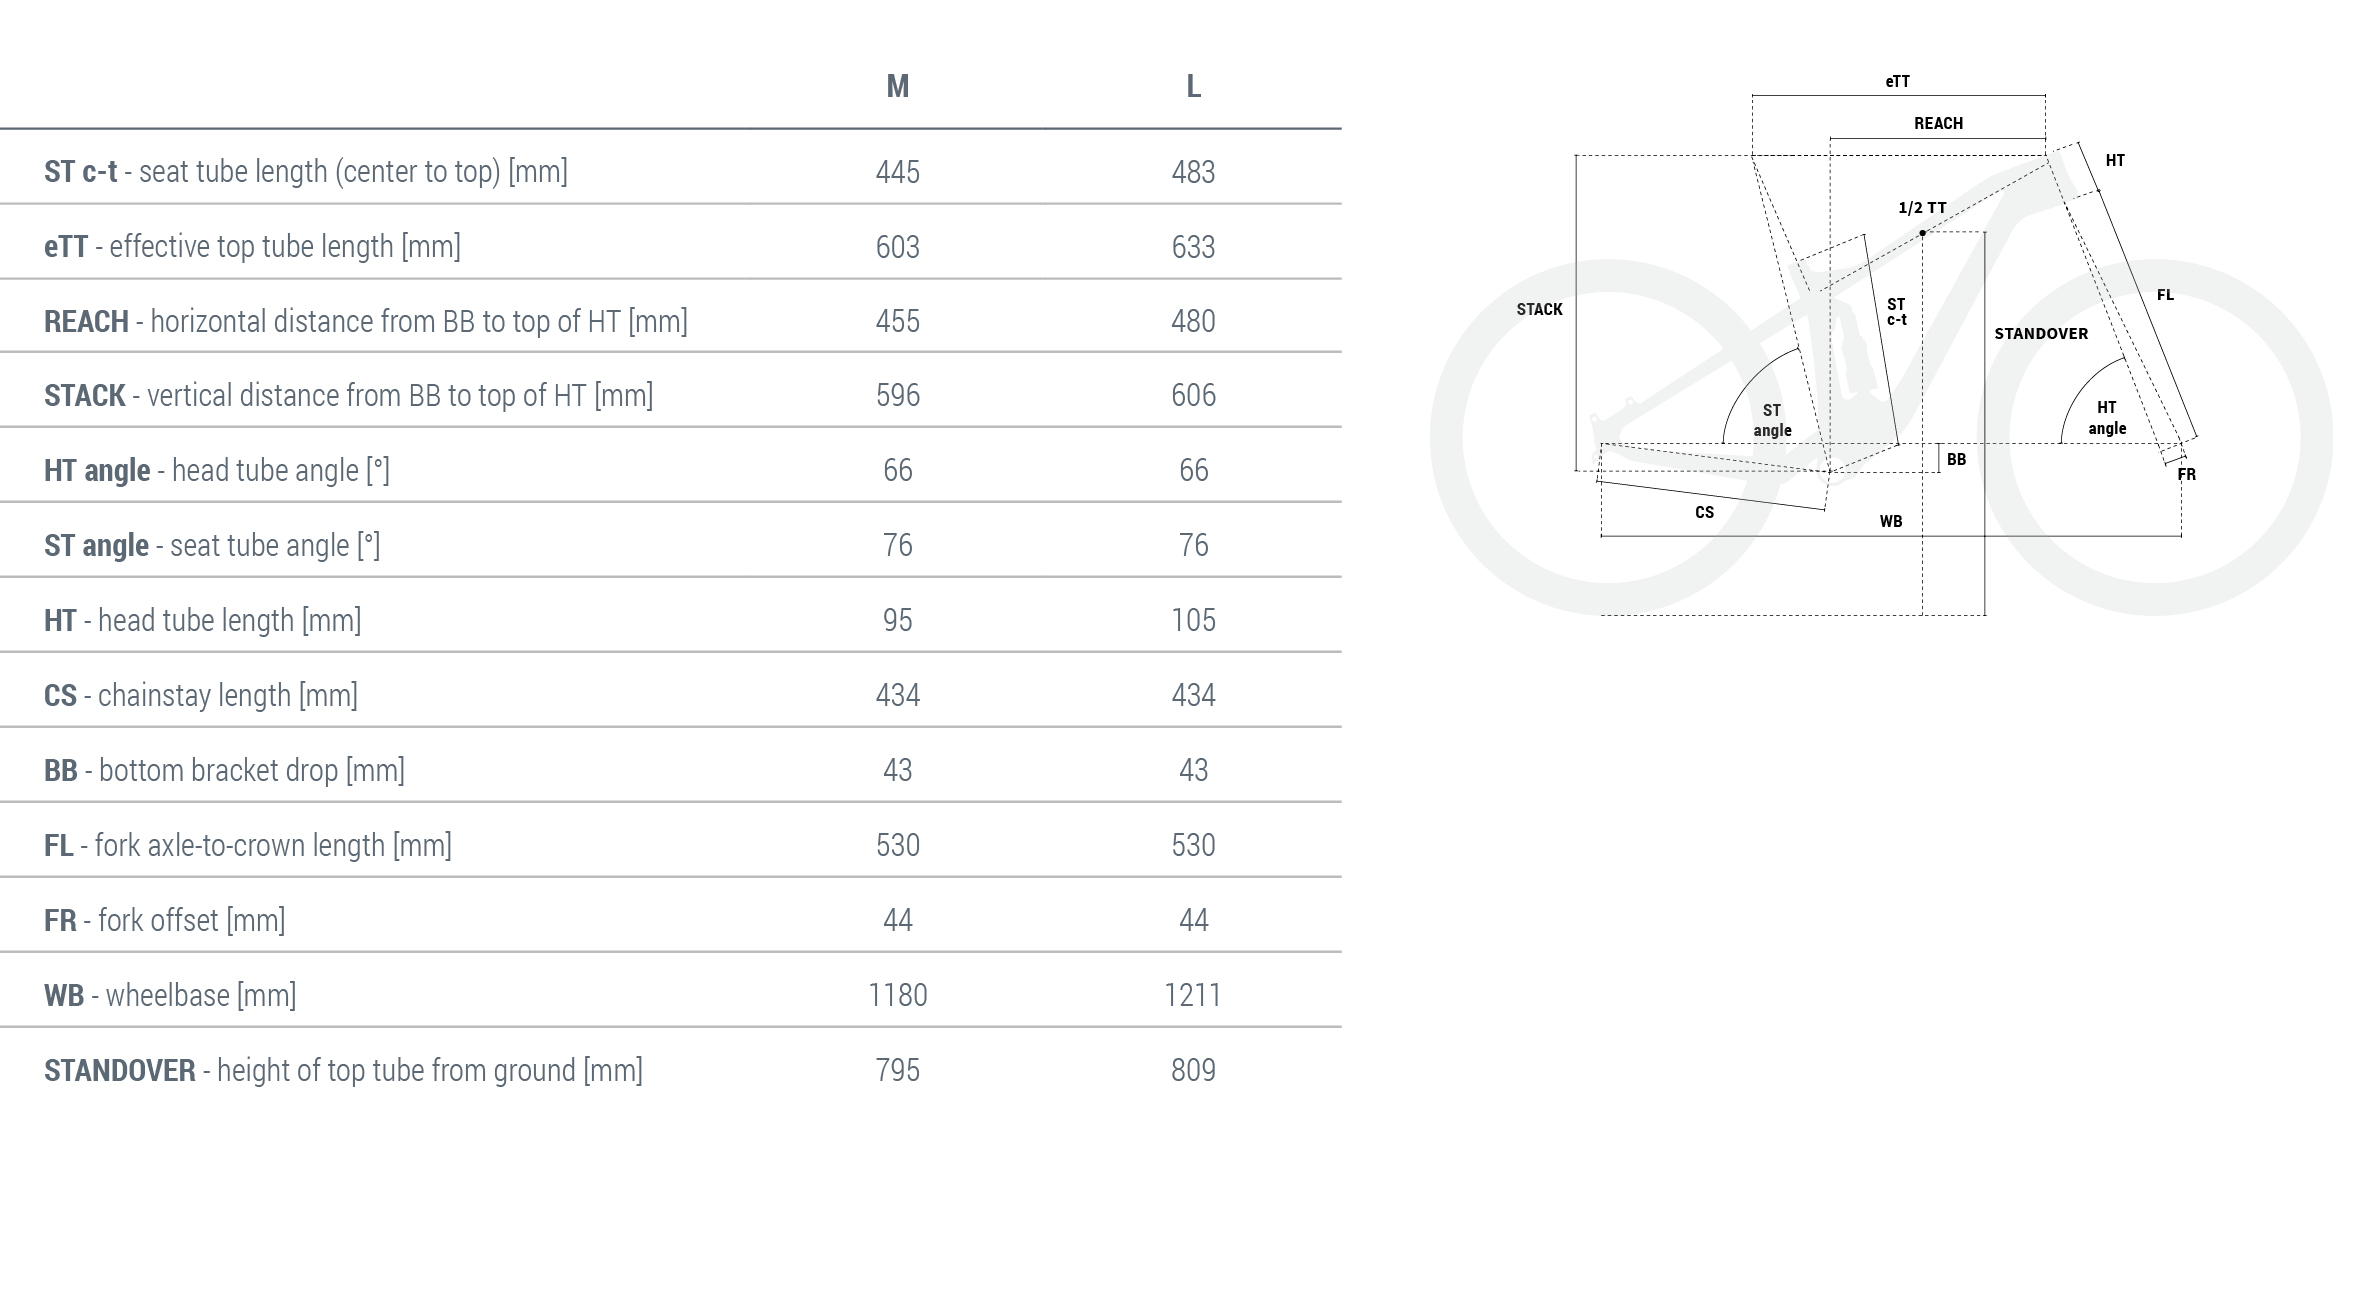Click the HT angle row label
Screen dimensions: 2375x1313
tap(216, 470)
